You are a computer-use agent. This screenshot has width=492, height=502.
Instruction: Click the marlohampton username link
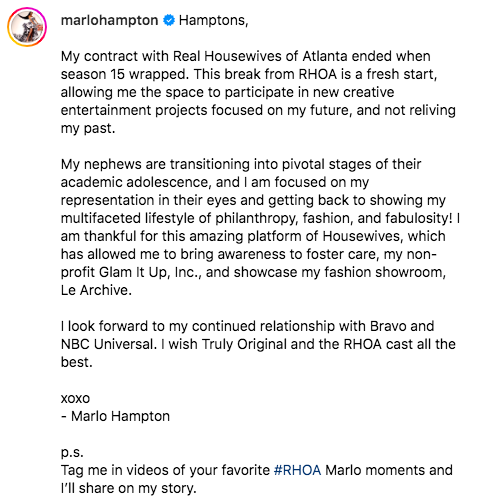109,20
